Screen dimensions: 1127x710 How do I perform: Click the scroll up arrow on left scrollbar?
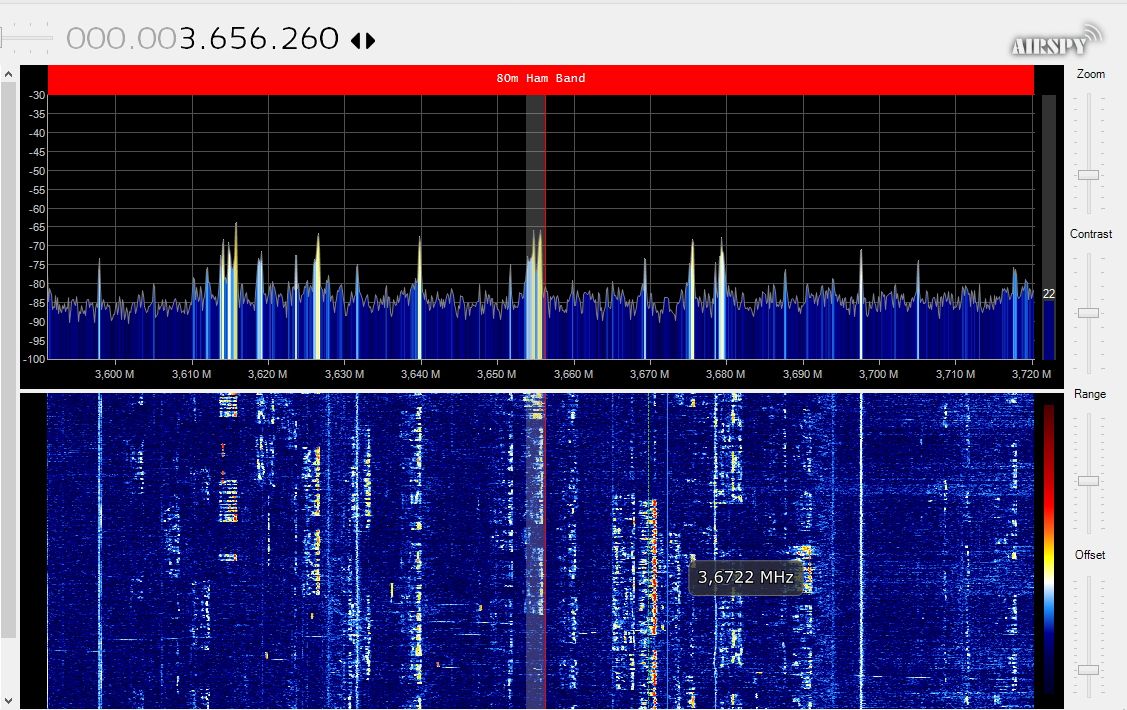(8, 74)
